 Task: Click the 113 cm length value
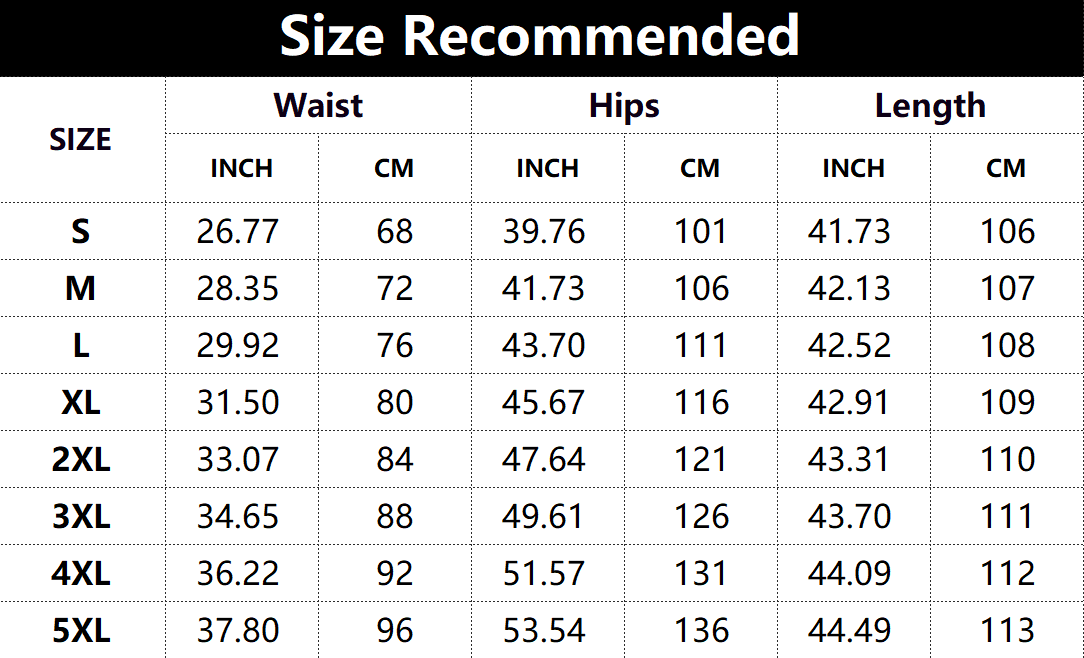pyautogui.click(x=1007, y=631)
